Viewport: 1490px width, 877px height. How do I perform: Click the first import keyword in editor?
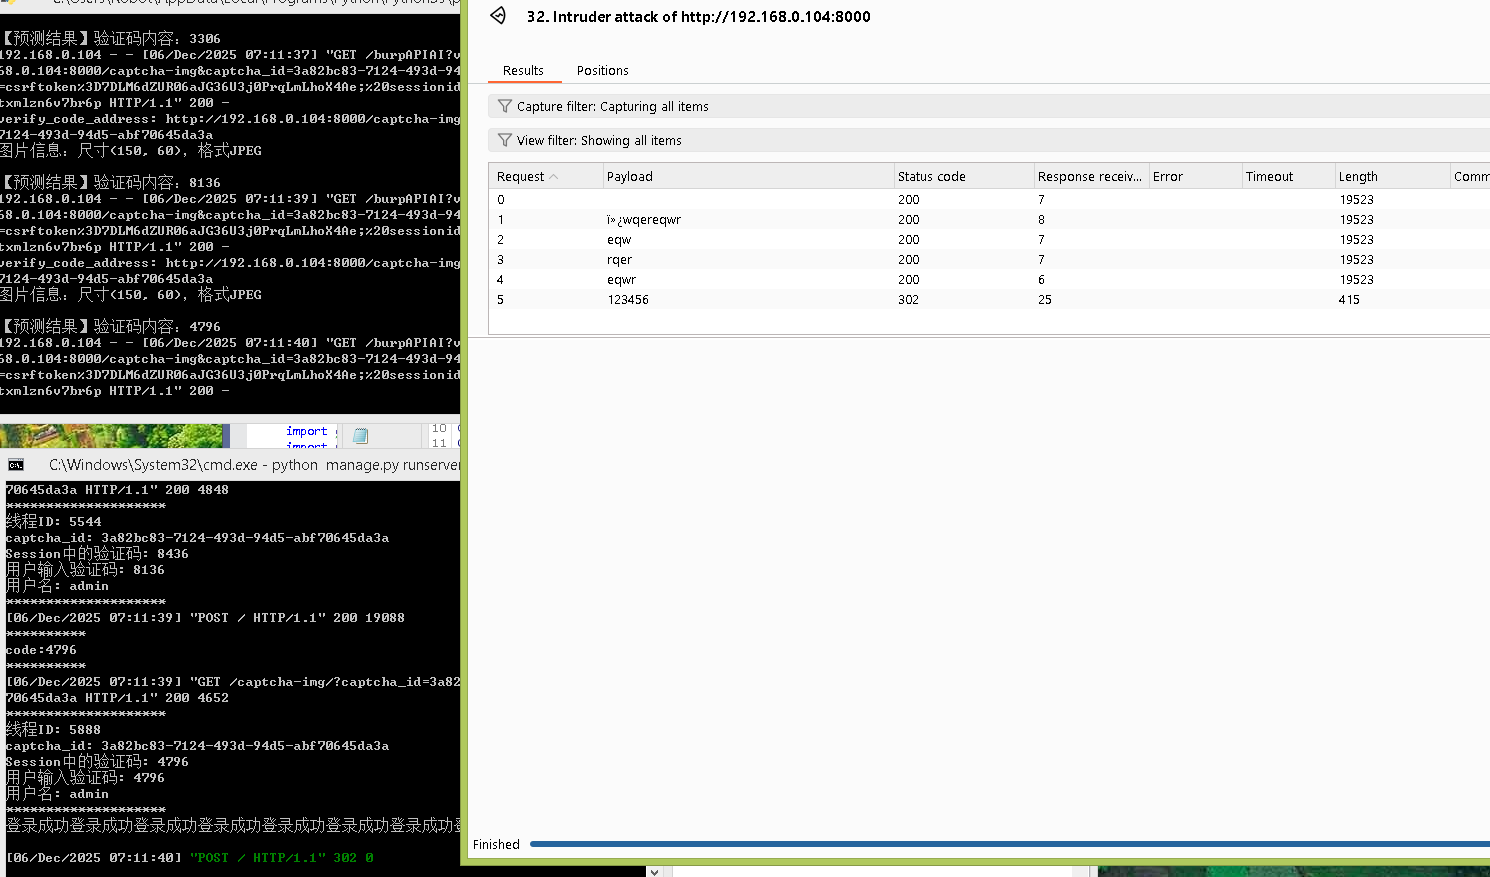(306, 431)
